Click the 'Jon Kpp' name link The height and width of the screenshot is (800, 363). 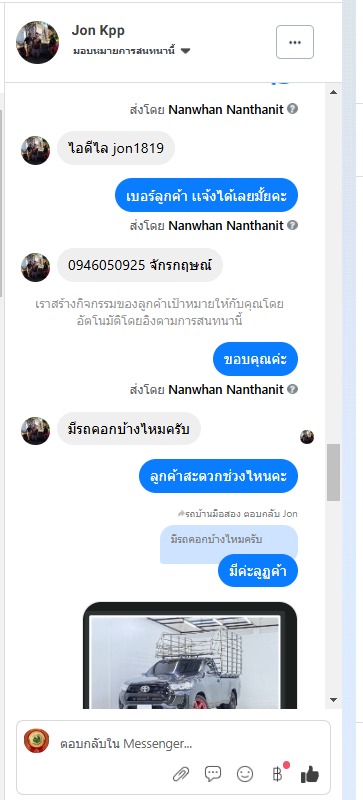point(98,31)
